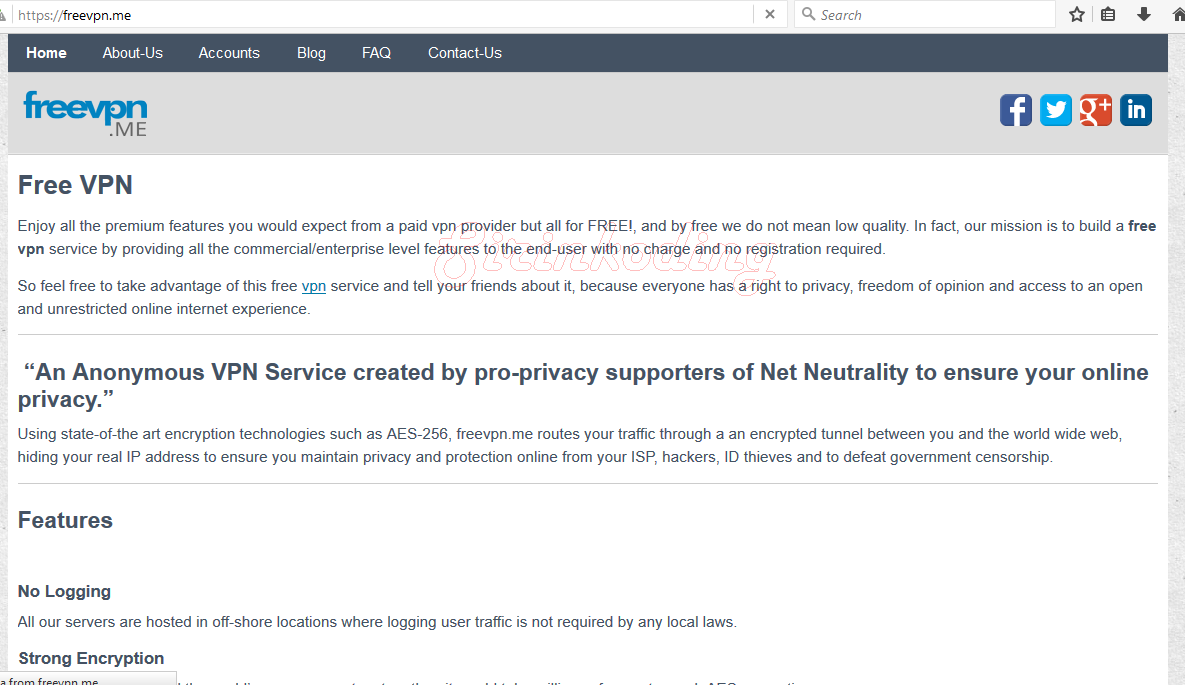Open the Google Plus social icon
This screenshot has width=1185, height=685.
[1096, 110]
